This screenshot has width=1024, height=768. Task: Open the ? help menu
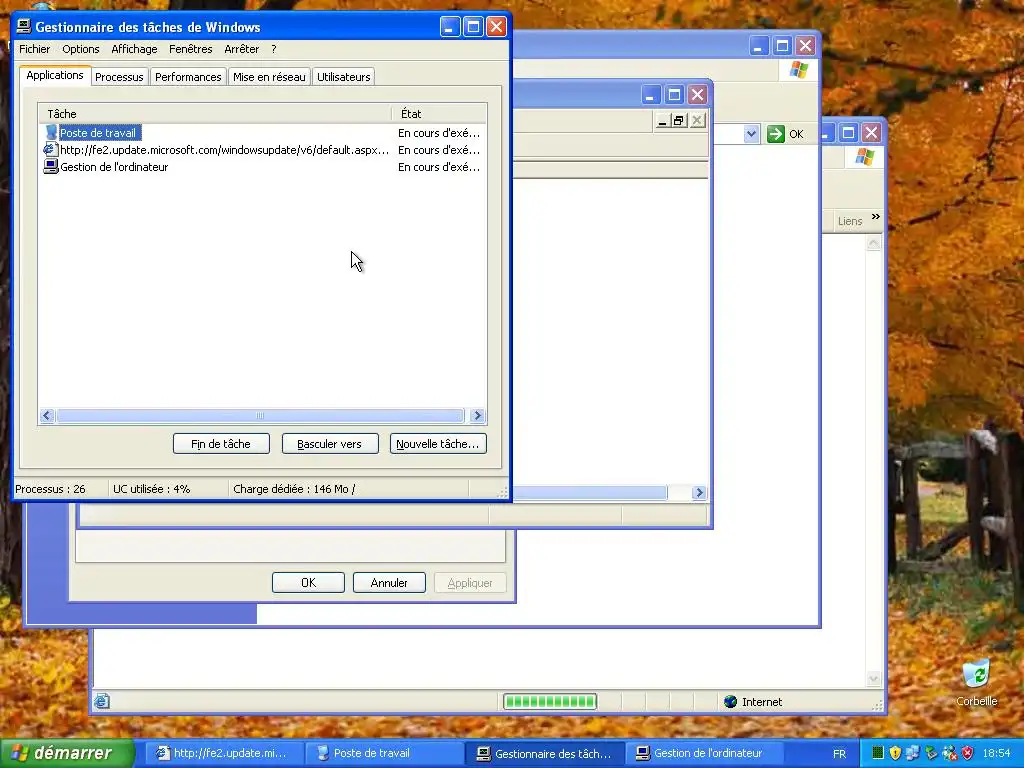tap(274, 49)
